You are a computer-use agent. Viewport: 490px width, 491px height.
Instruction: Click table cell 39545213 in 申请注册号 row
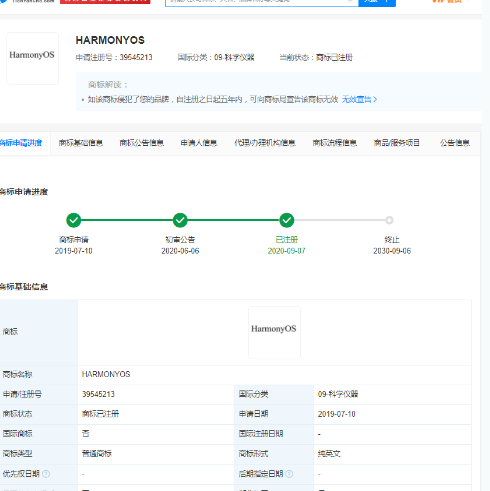pyautogui.click(x=98, y=394)
